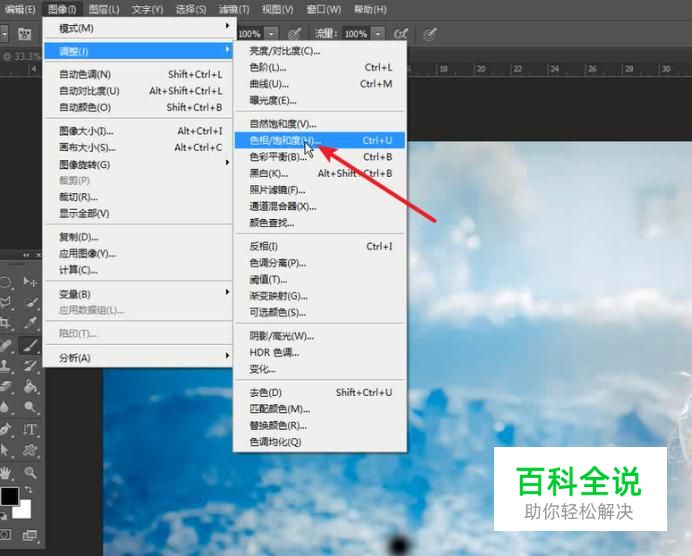Click the white background color swatch
Image resolution: width=692 pixels, height=556 pixels.
24,512
